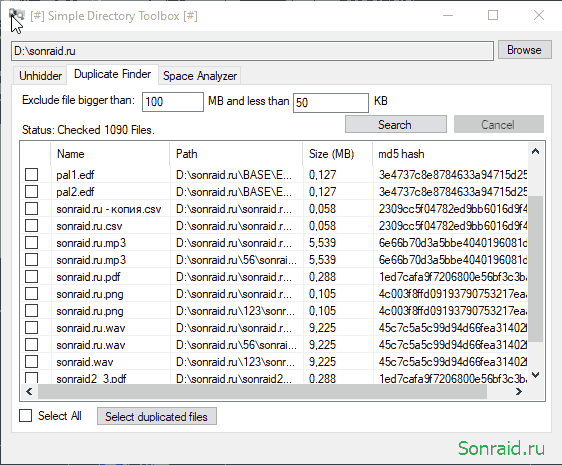Viewport: 562px width, 465px height.
Task: Check the box for pal1.edf
Action: pos(32,175)
